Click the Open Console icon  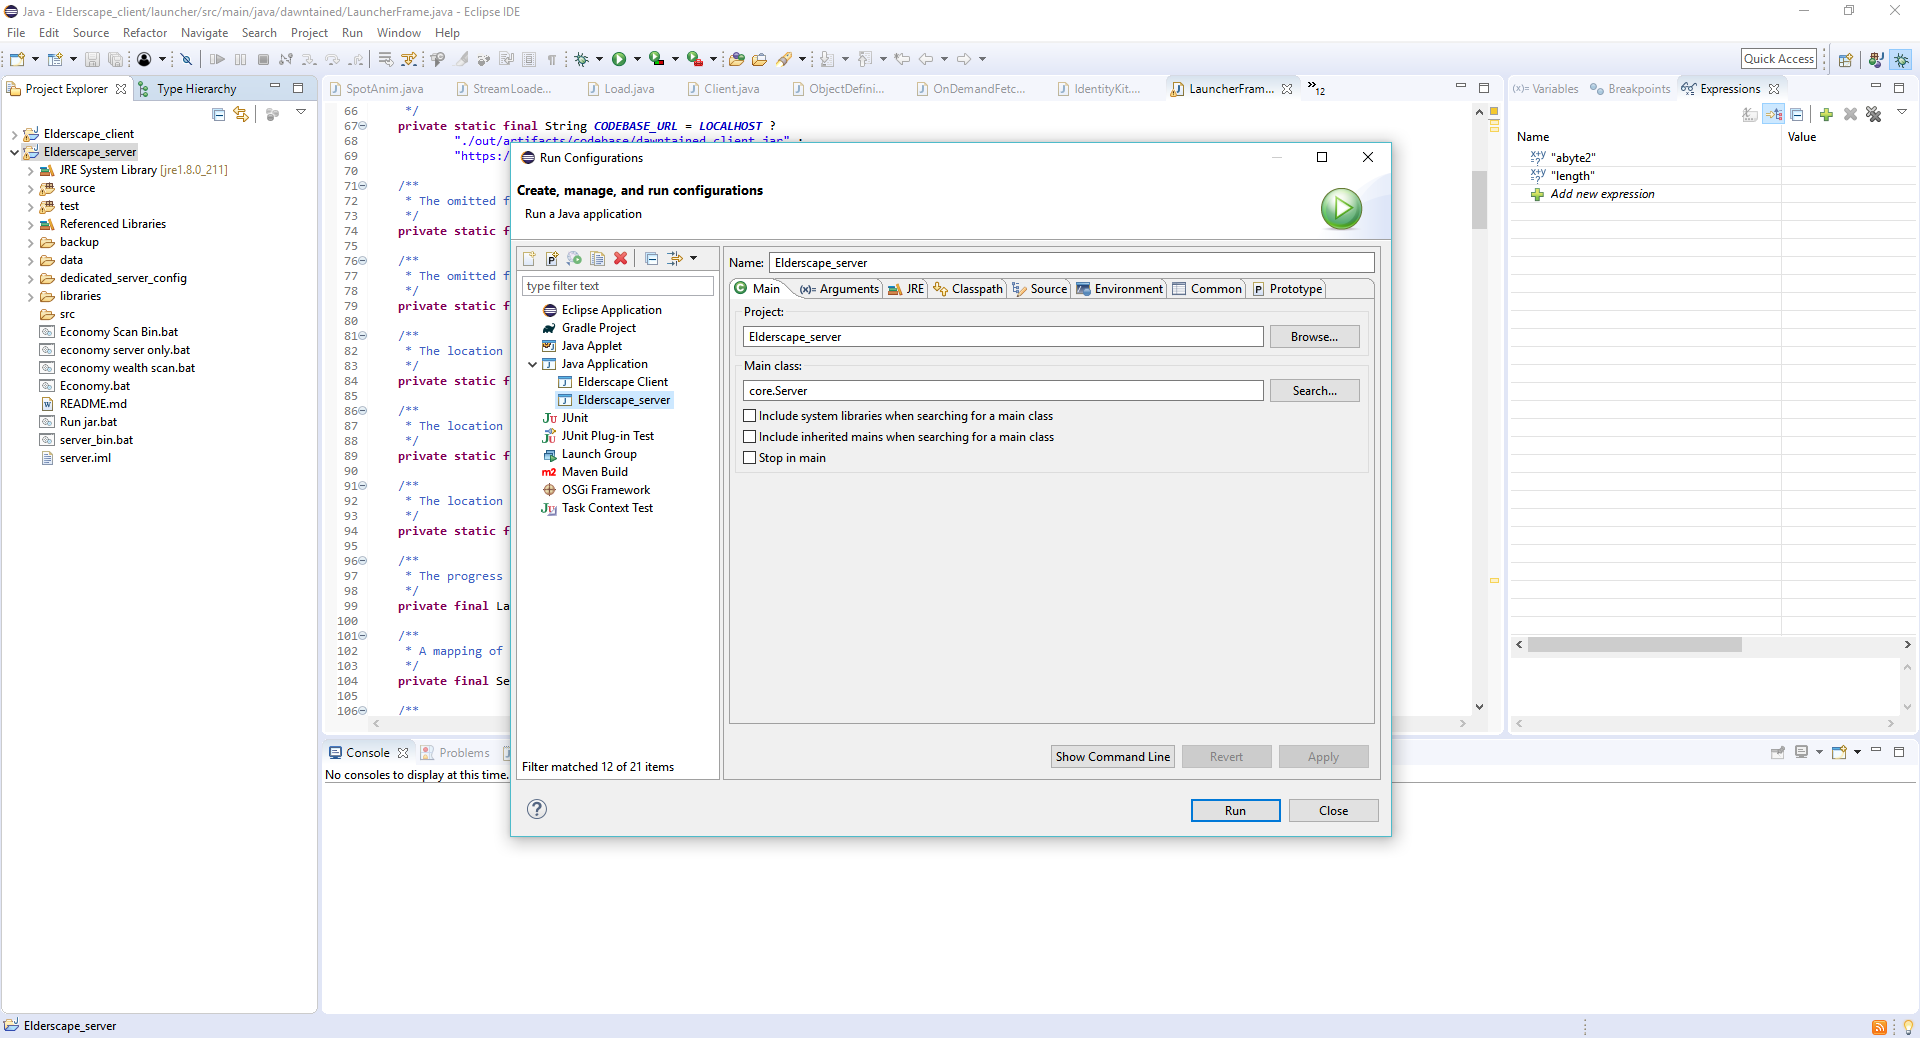point(1839,752)
